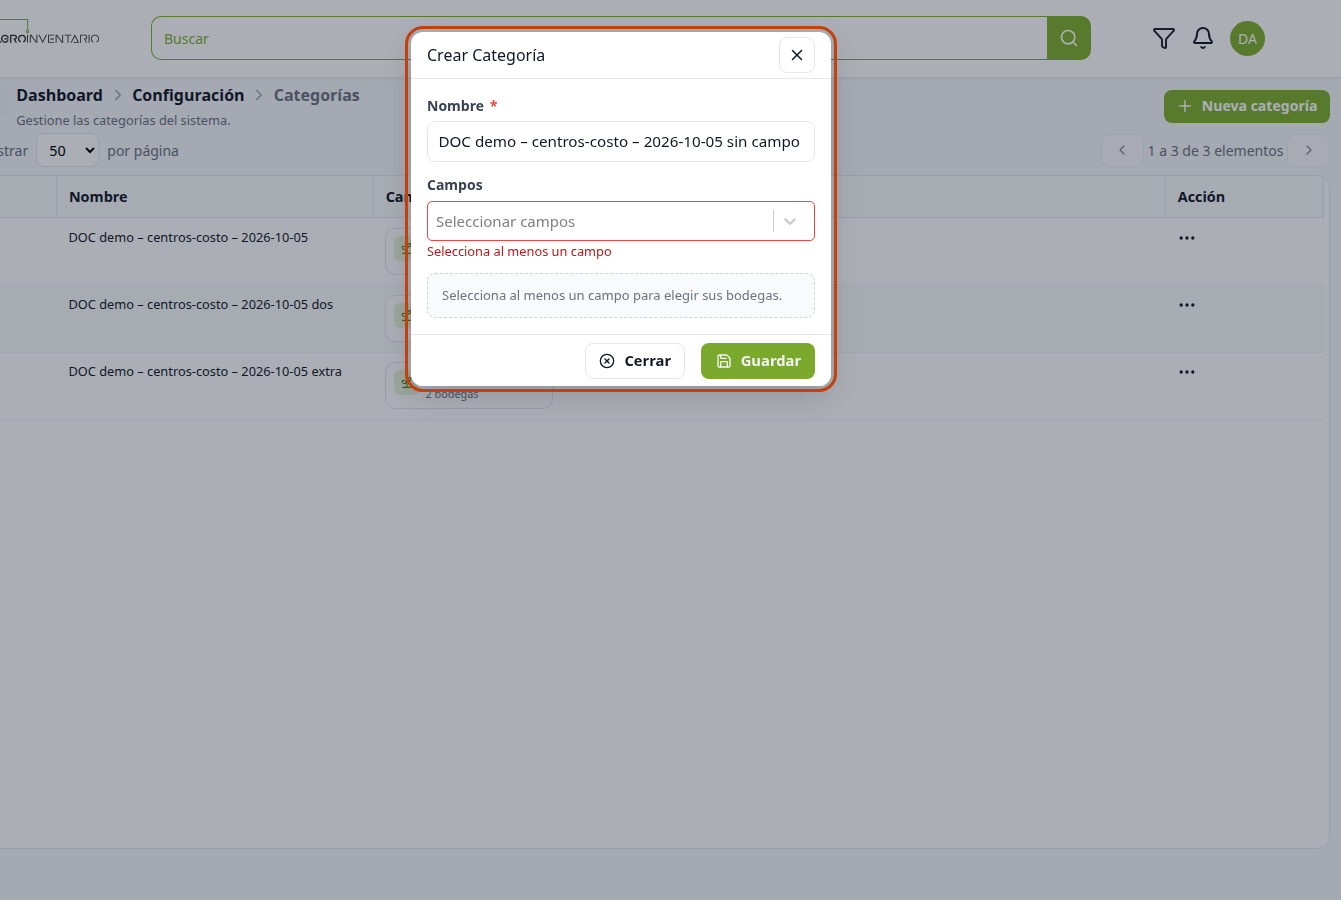Open actions menu for the 'extra' row
Viewport: 1341px width, 900px height.
click(x=1187, y=372)
